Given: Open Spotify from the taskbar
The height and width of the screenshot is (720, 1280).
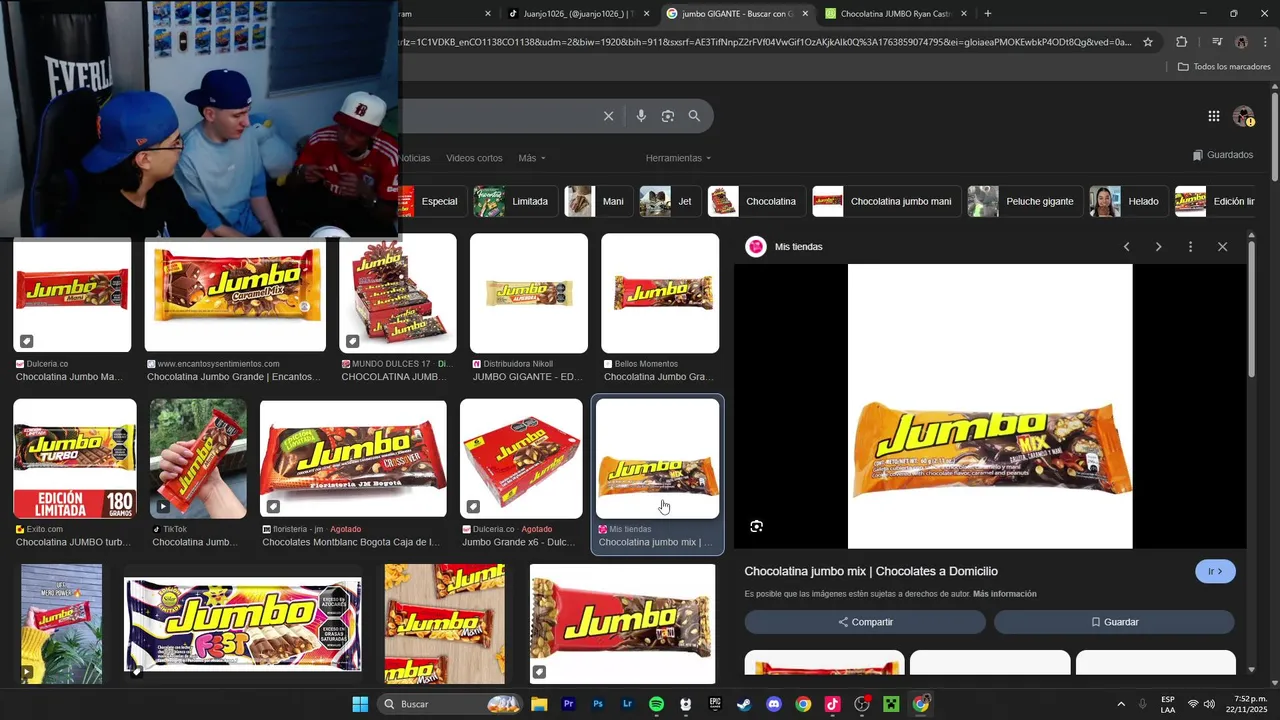Looking at the screenshot, I should [656, 704].
